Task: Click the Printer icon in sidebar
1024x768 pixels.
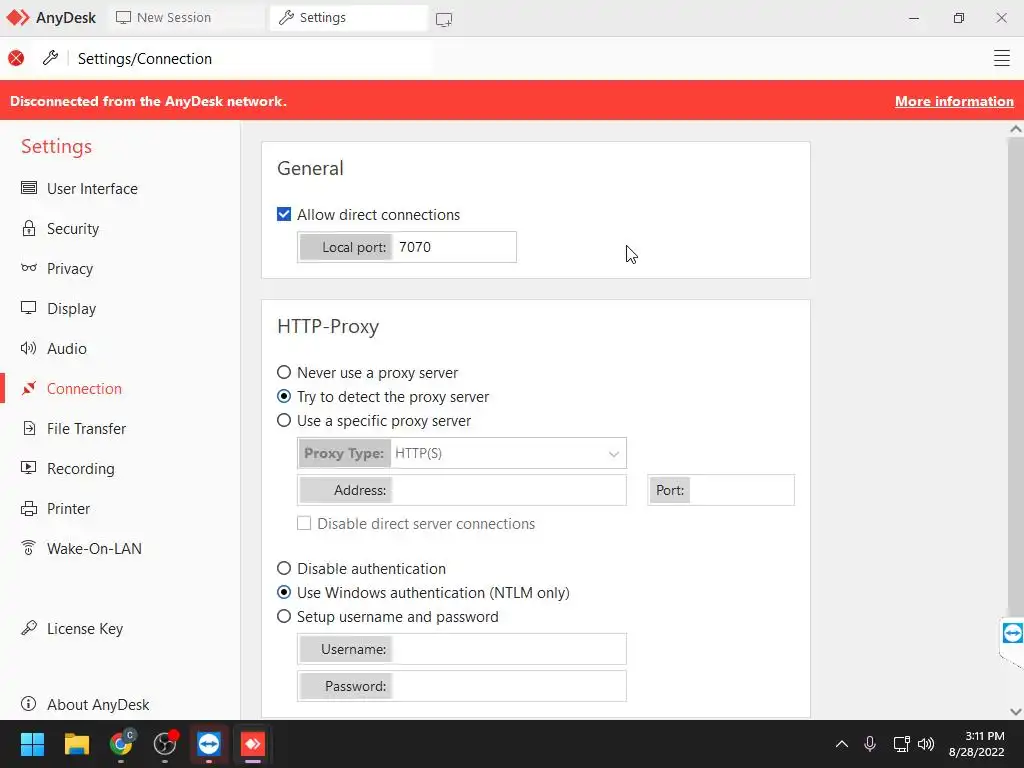Action: (29, 509)
